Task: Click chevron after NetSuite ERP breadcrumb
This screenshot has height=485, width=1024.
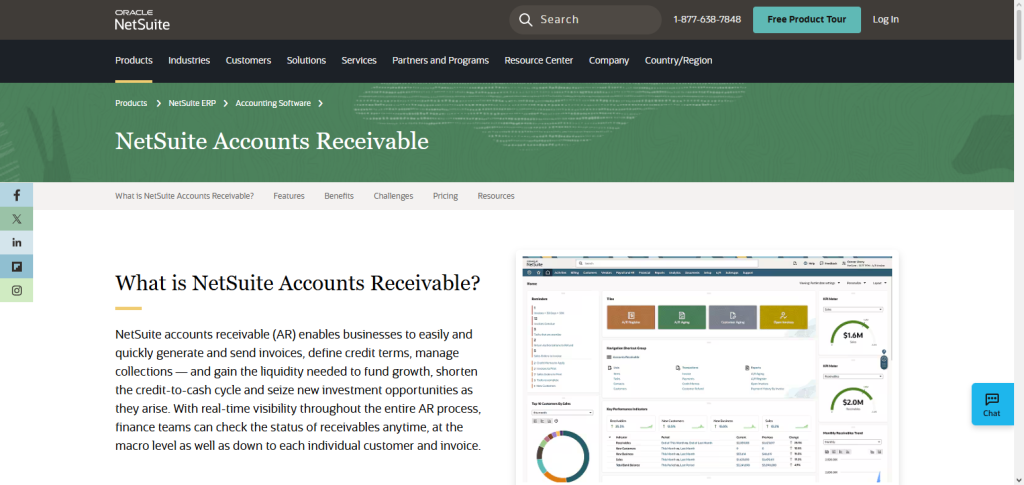Action: pyautogui.click(x=225, y=103)
